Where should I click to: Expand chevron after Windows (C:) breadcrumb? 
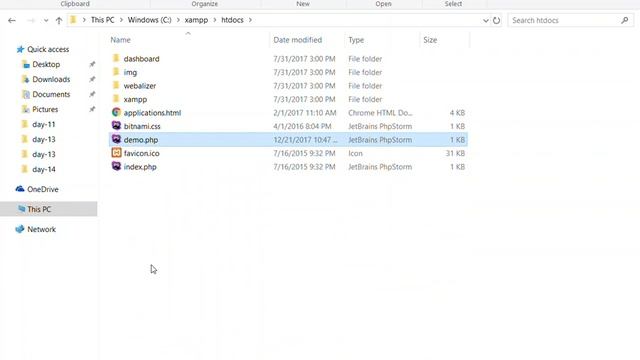coord(178,20)
